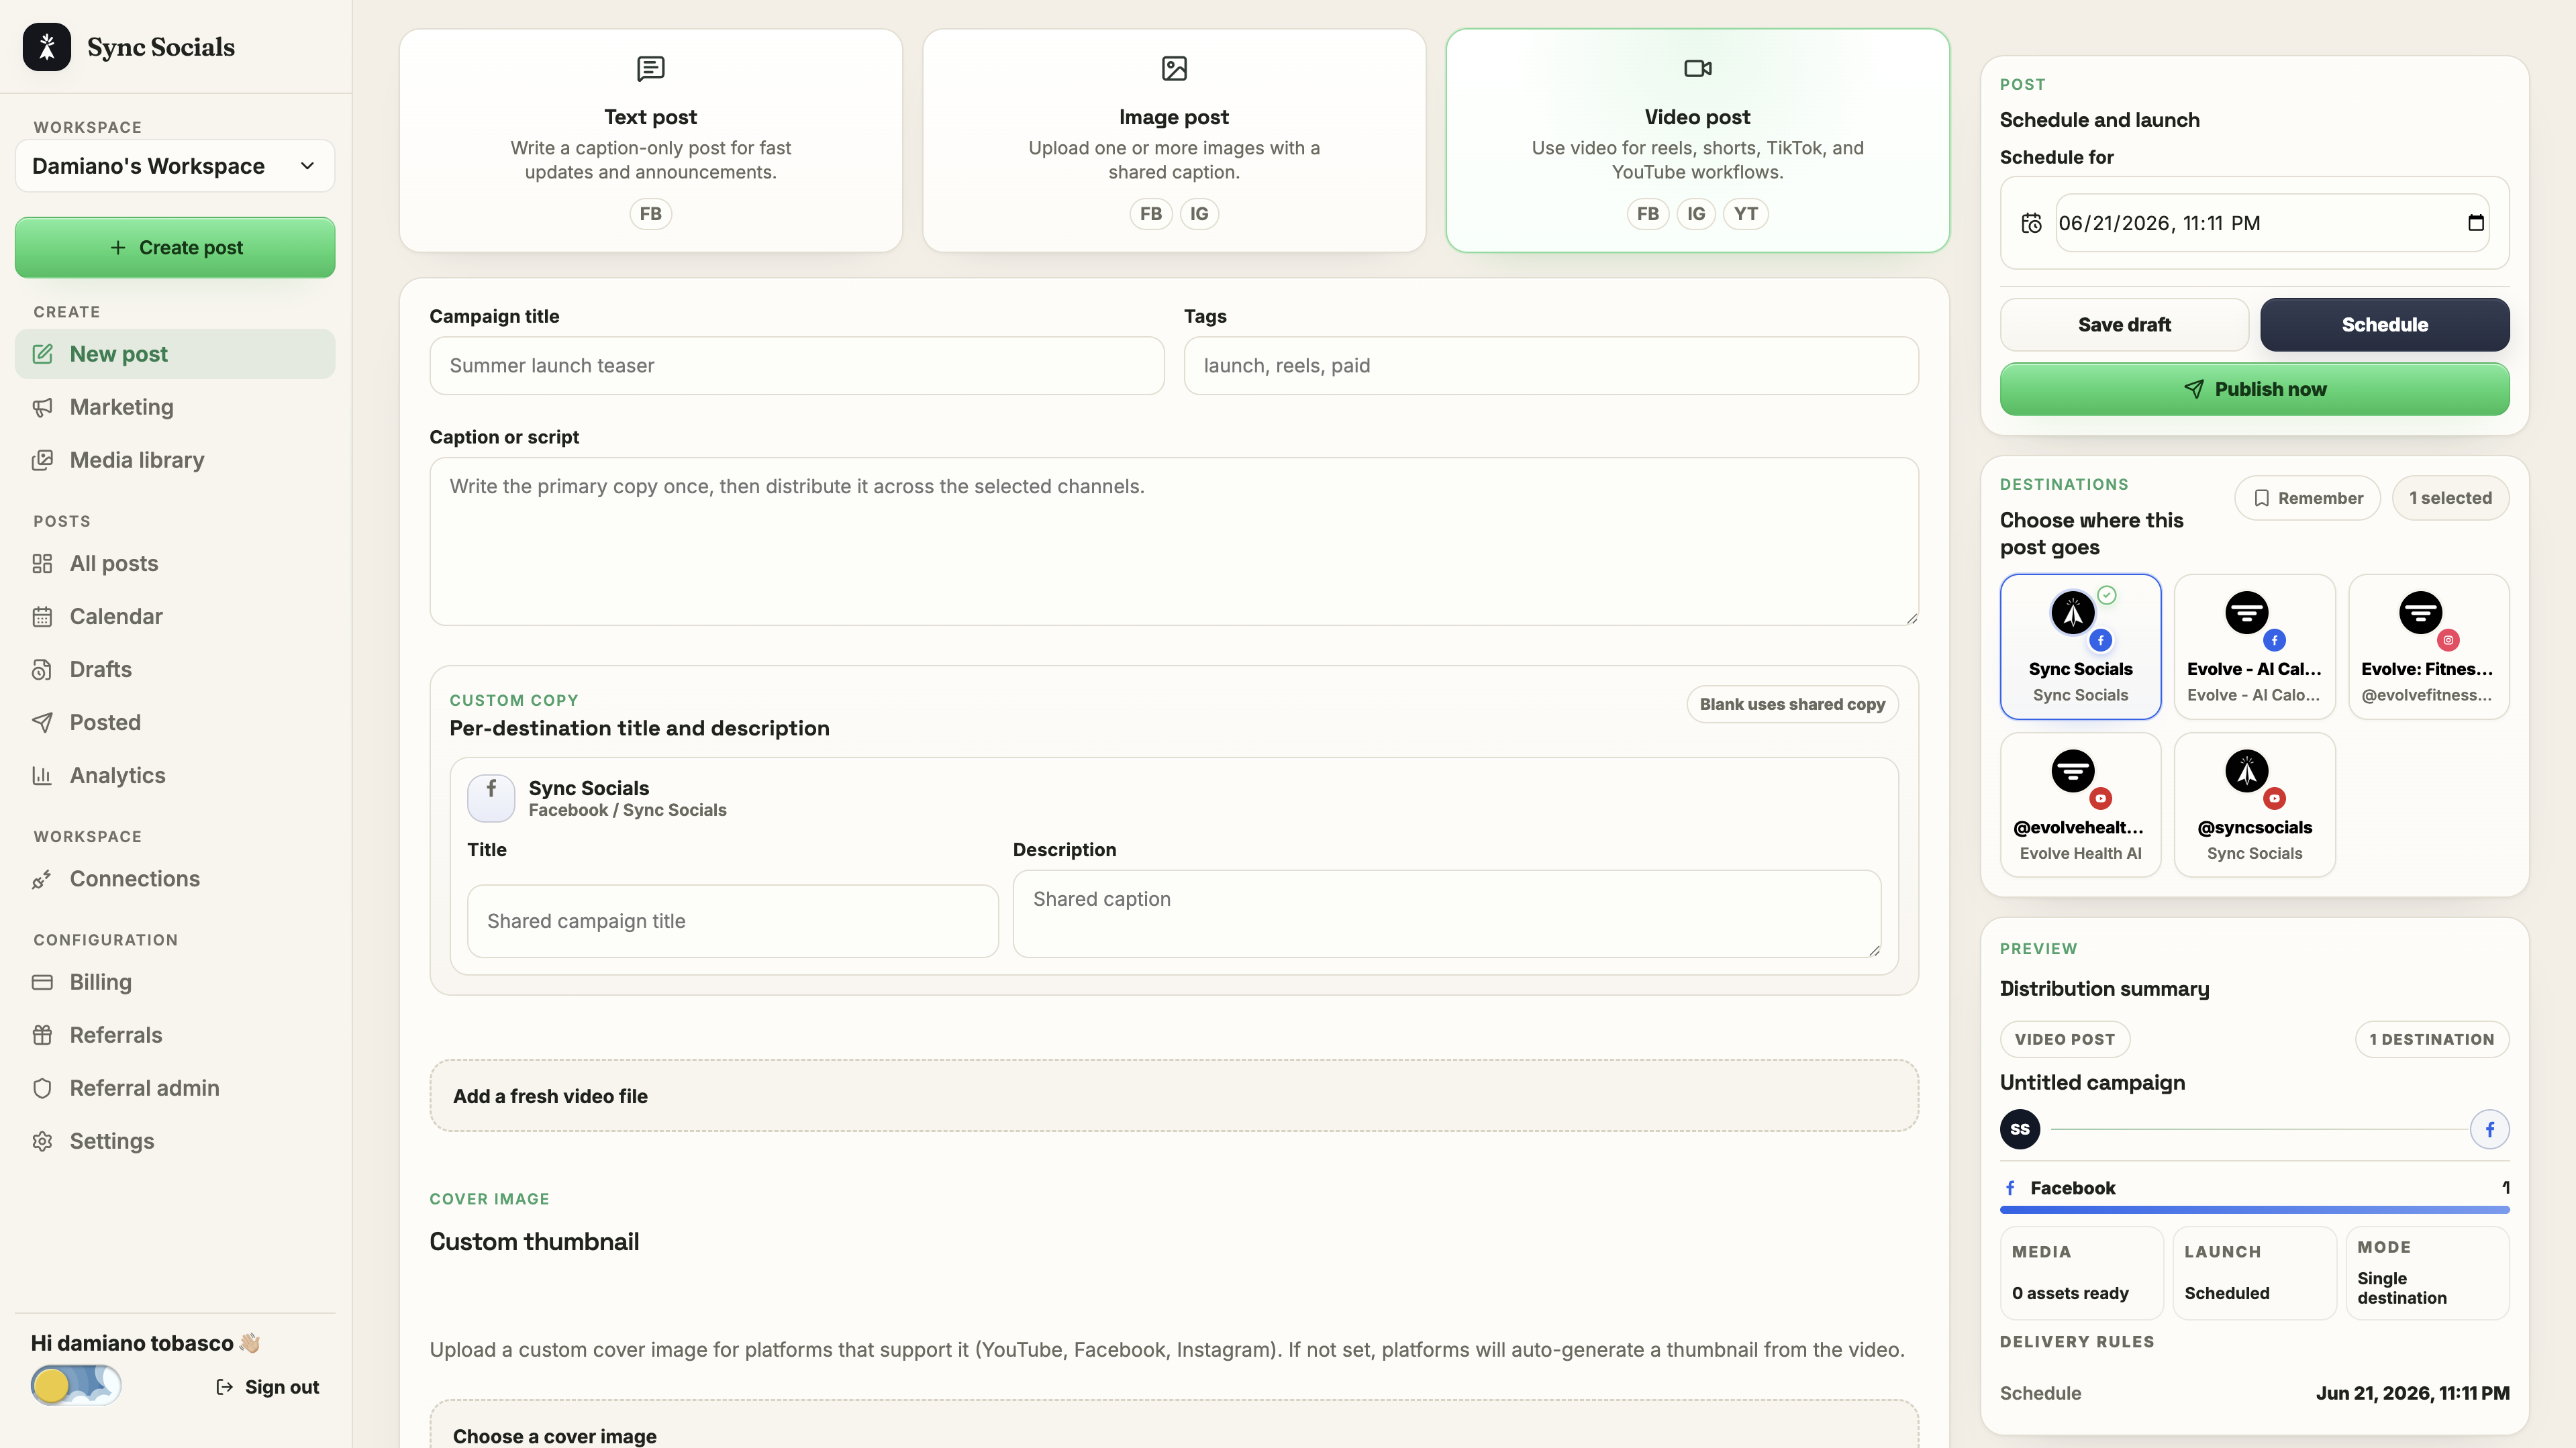Select Evolve: Fitness Instagram destination
Screen dimensions: 2576x1448
(x=2428, y=647)
